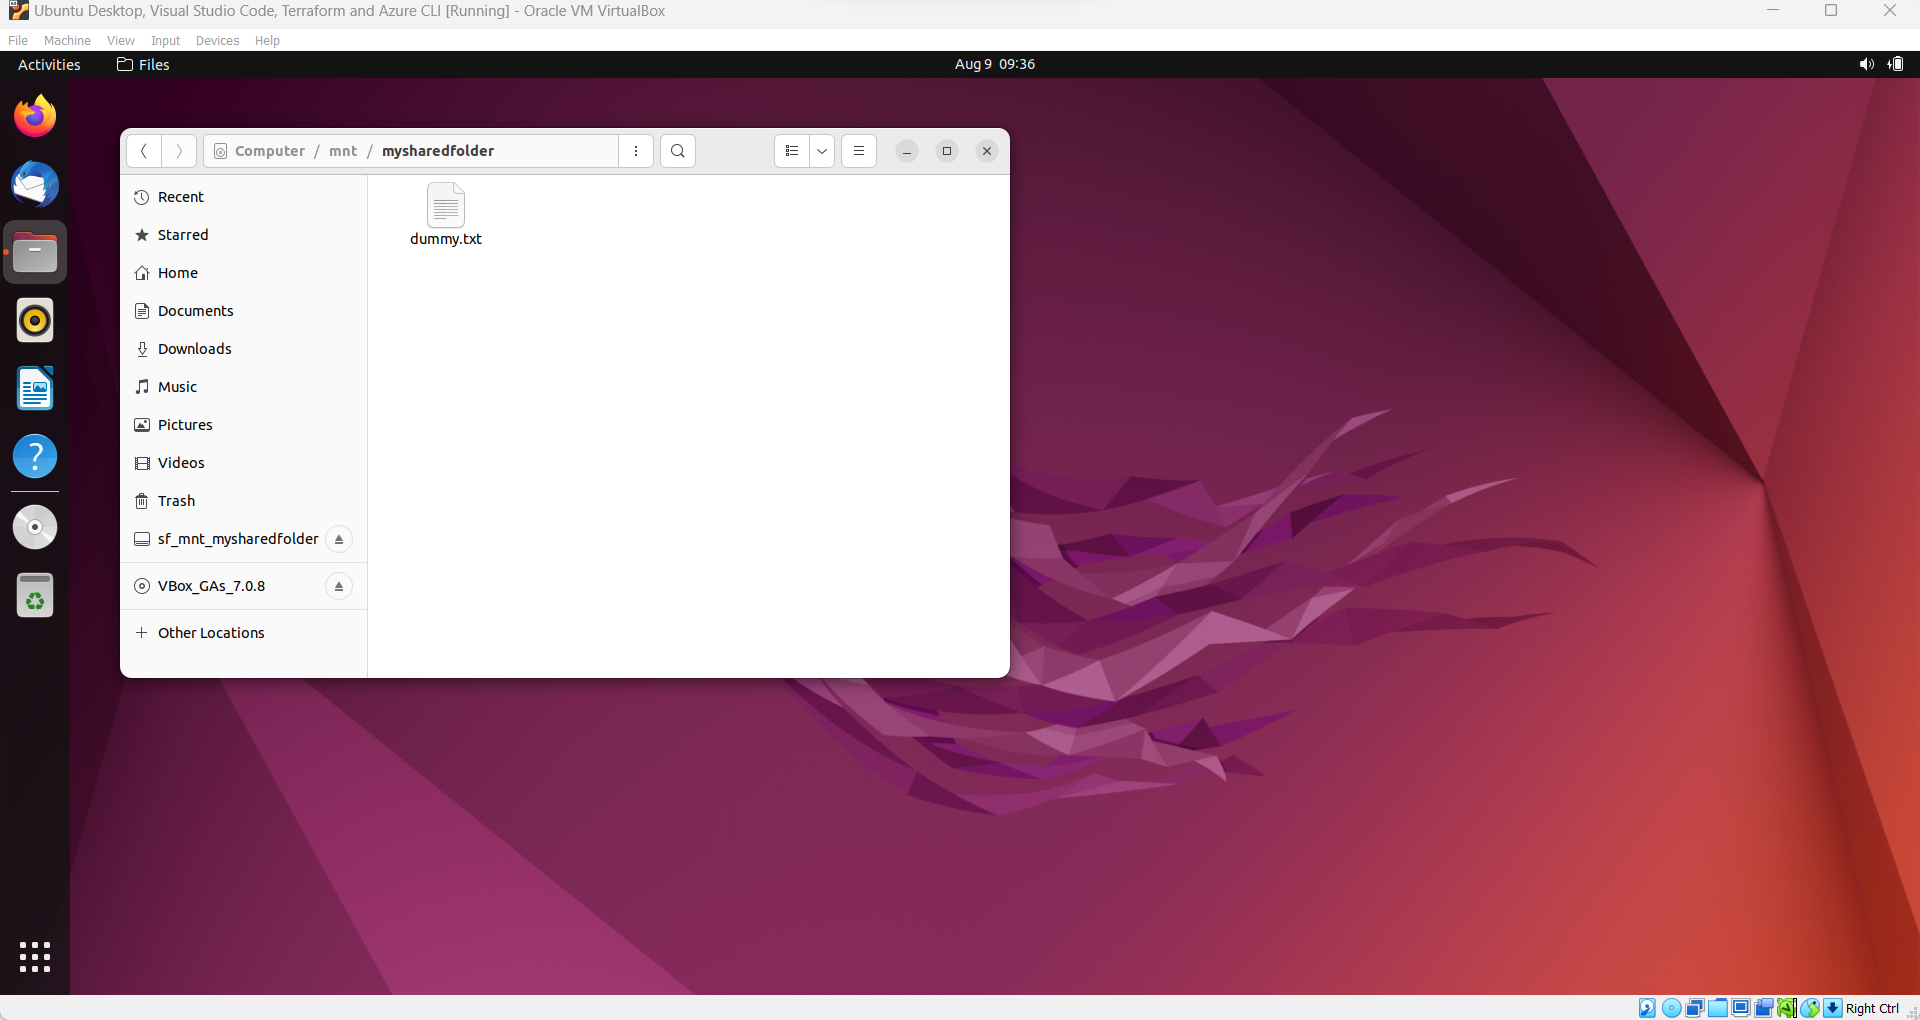Image resolution: width=1920 pixels, height=1020 pixels.
Task: Eject the VBox_GAs_7.0.8 disc
Action: click(x=339, y=586)
